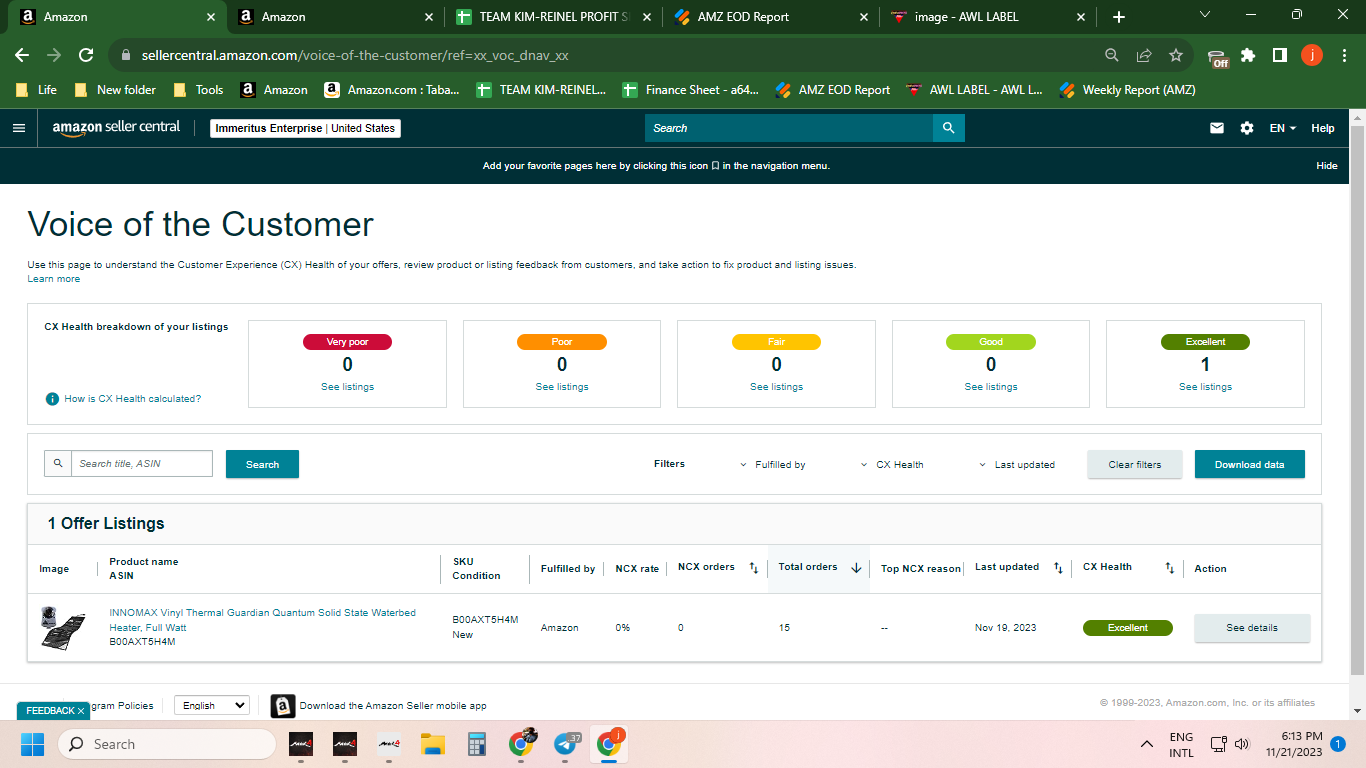The image size is (1366, 768).
Task: See listings under Fair
Action: click(776, 387)
